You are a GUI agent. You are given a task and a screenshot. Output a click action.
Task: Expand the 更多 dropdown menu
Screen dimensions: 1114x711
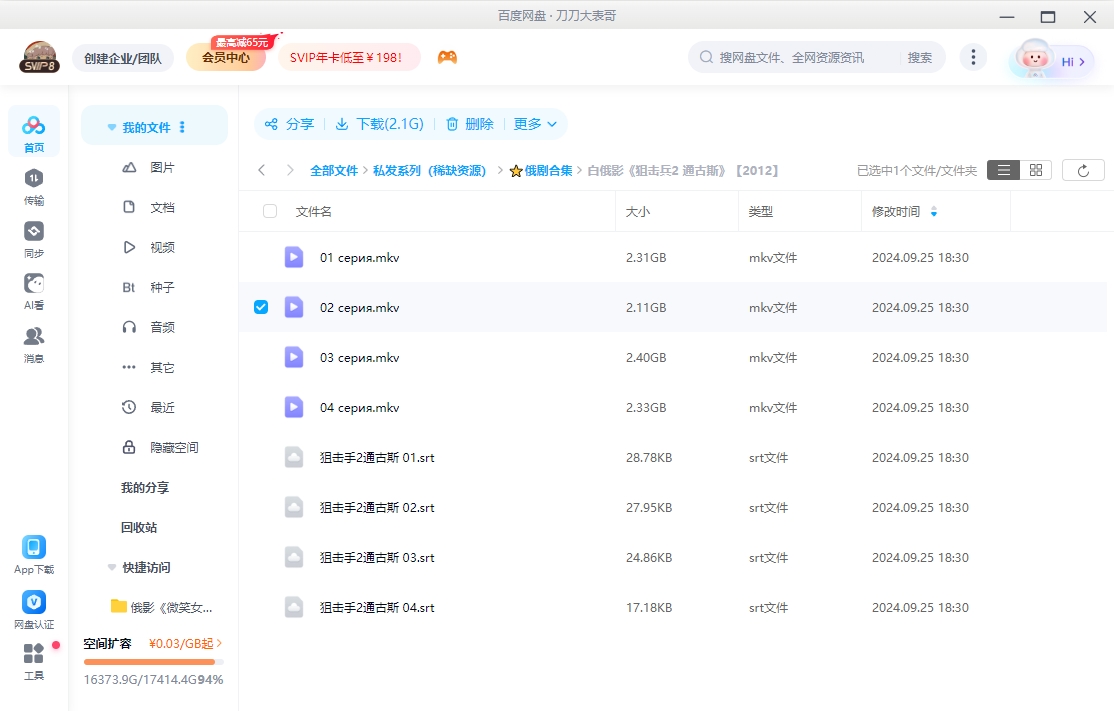[x=535, y=124]
